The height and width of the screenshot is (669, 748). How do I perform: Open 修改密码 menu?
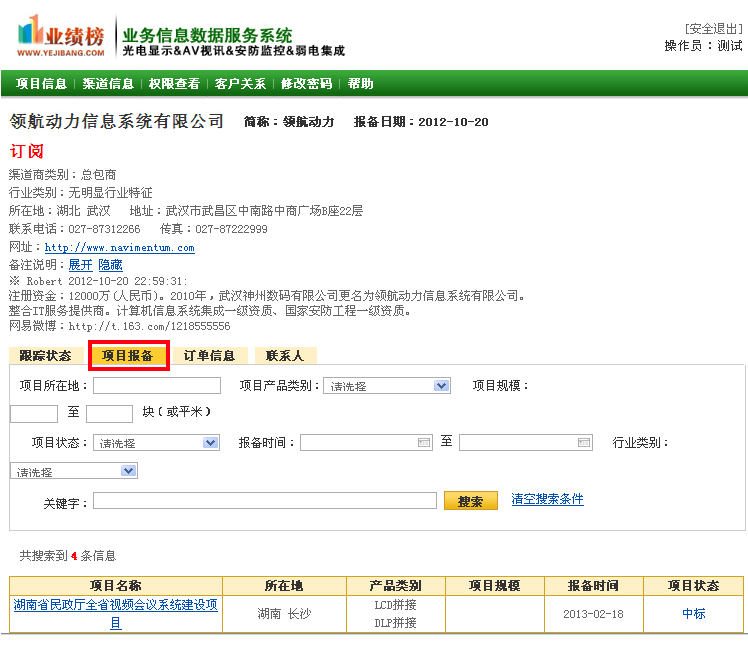[306, 84]
